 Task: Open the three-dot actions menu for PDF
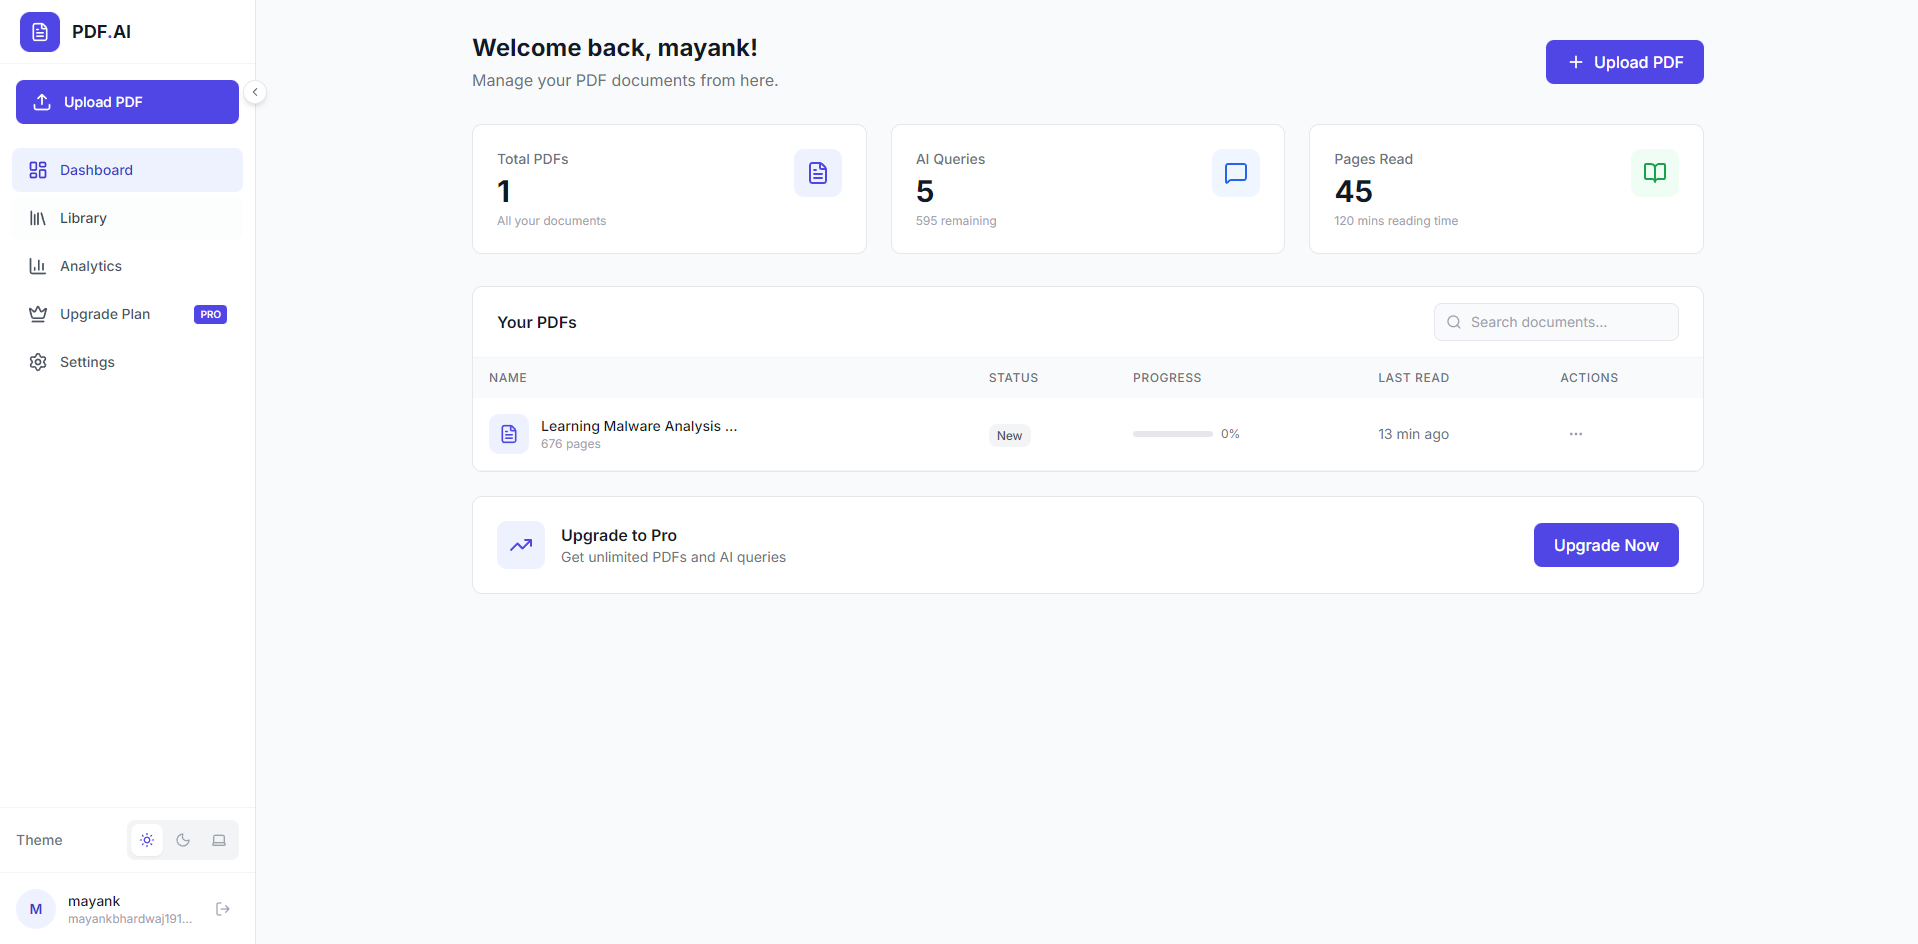pos(1575,434)
